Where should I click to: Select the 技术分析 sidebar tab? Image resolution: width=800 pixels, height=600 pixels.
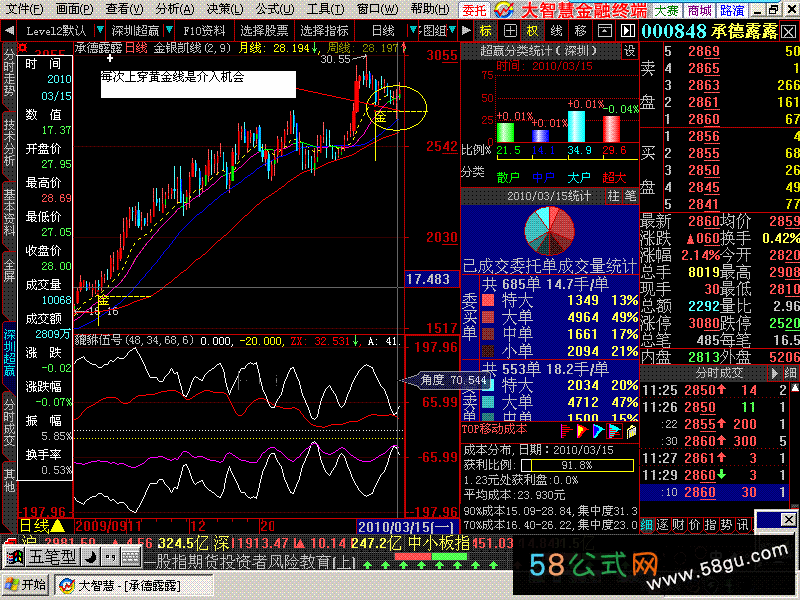tap(9, 142)
